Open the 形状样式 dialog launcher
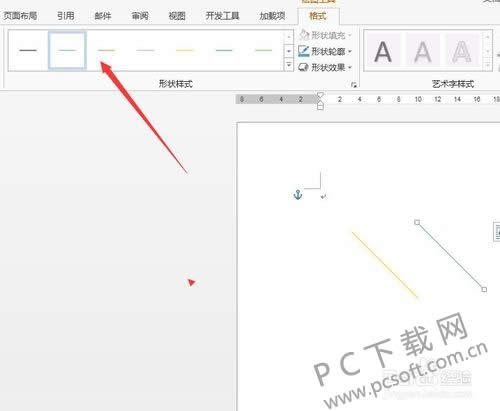The width and height of the screenshot is (500, 411). coord(354,85)
